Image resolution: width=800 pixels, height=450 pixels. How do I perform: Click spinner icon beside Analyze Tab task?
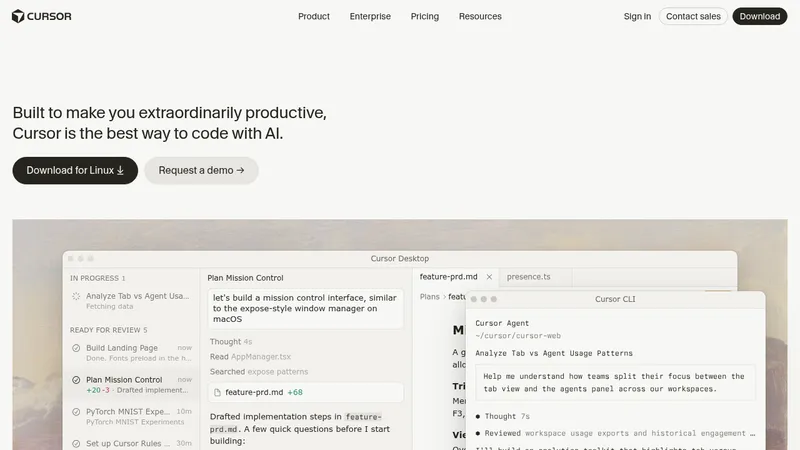coord(76,296)
